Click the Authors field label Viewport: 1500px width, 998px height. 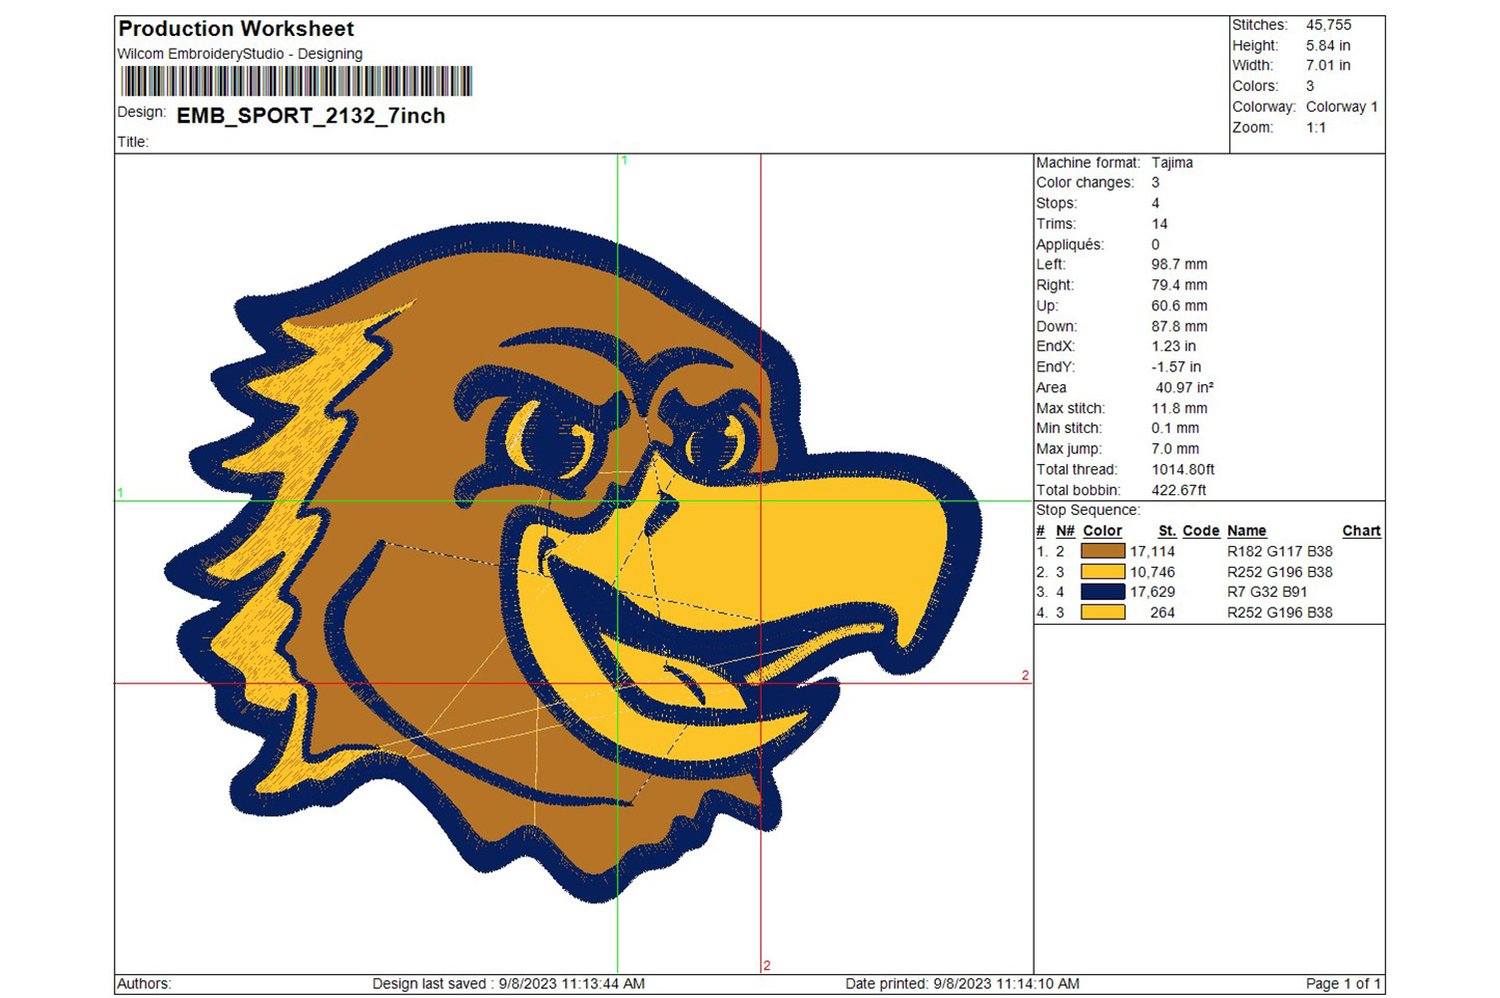(144, 984)
